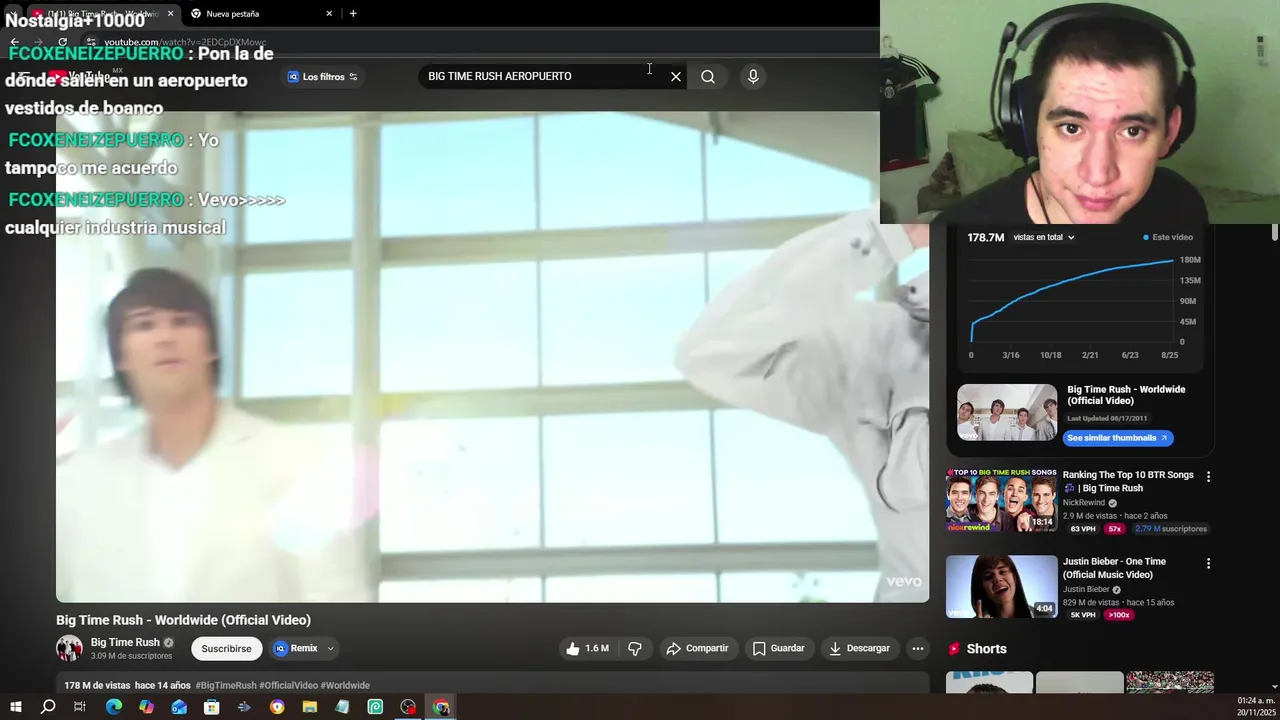Screen dimensions: 1280x720
Task: Open Norton shield icon in taskbar
Action: (x=277, y=707)
